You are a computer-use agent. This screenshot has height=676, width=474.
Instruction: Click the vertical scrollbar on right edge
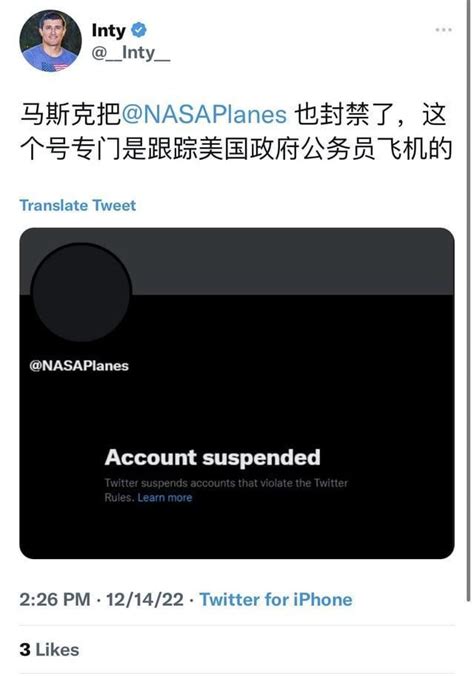[x=468, y=302]
